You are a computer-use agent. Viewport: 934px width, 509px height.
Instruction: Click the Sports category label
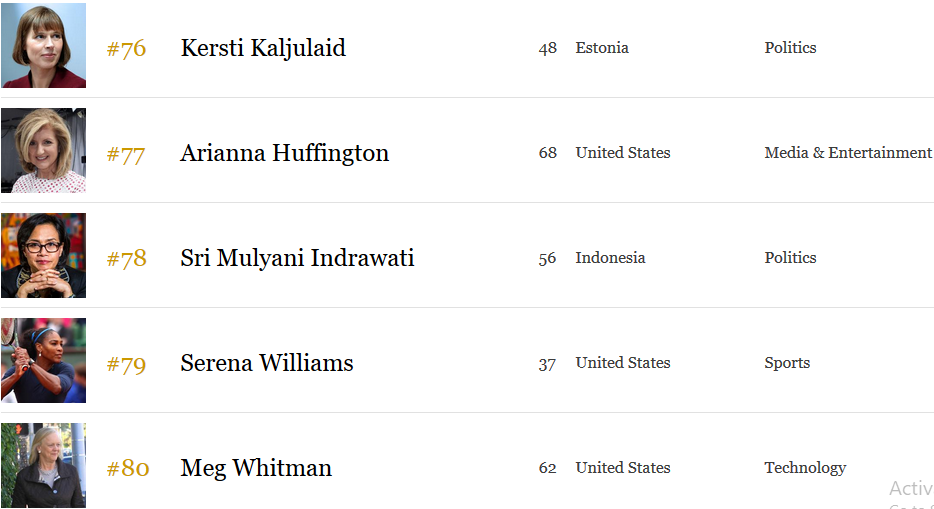coord(787,363)
